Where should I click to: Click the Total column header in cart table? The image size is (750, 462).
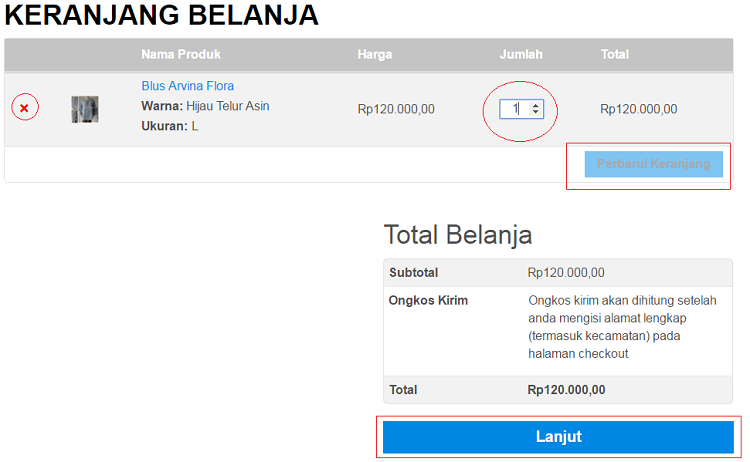[615, 54]
